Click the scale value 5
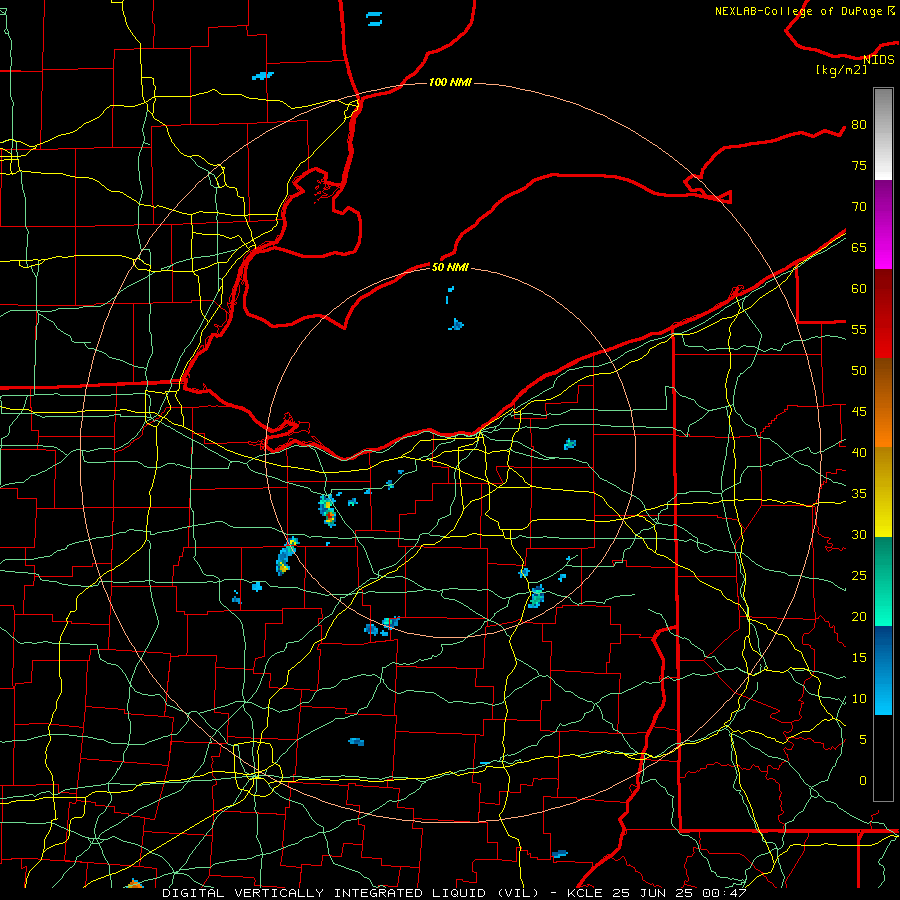The image size is (900, 900). pos(863,740)
